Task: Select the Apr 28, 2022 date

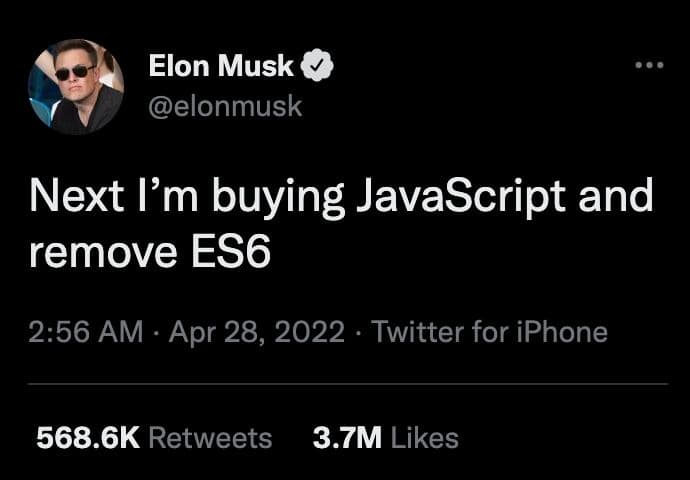Action: (257, 331)
